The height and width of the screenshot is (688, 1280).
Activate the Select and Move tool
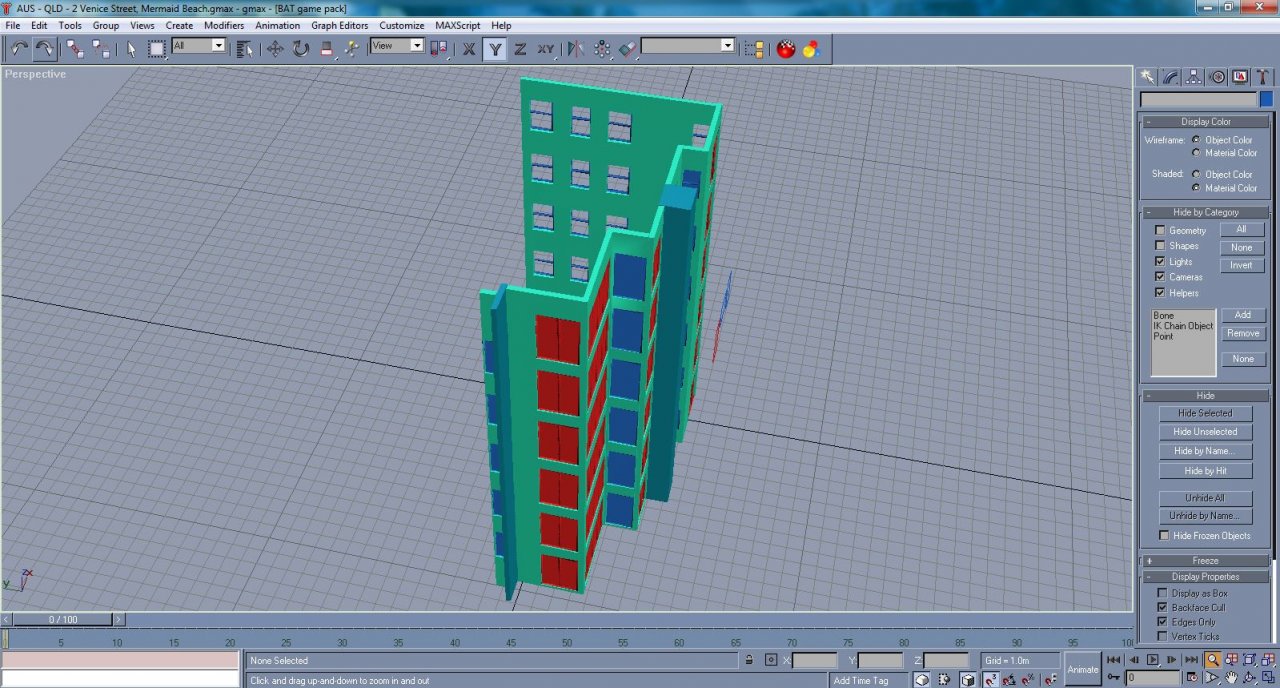[275, 48]
